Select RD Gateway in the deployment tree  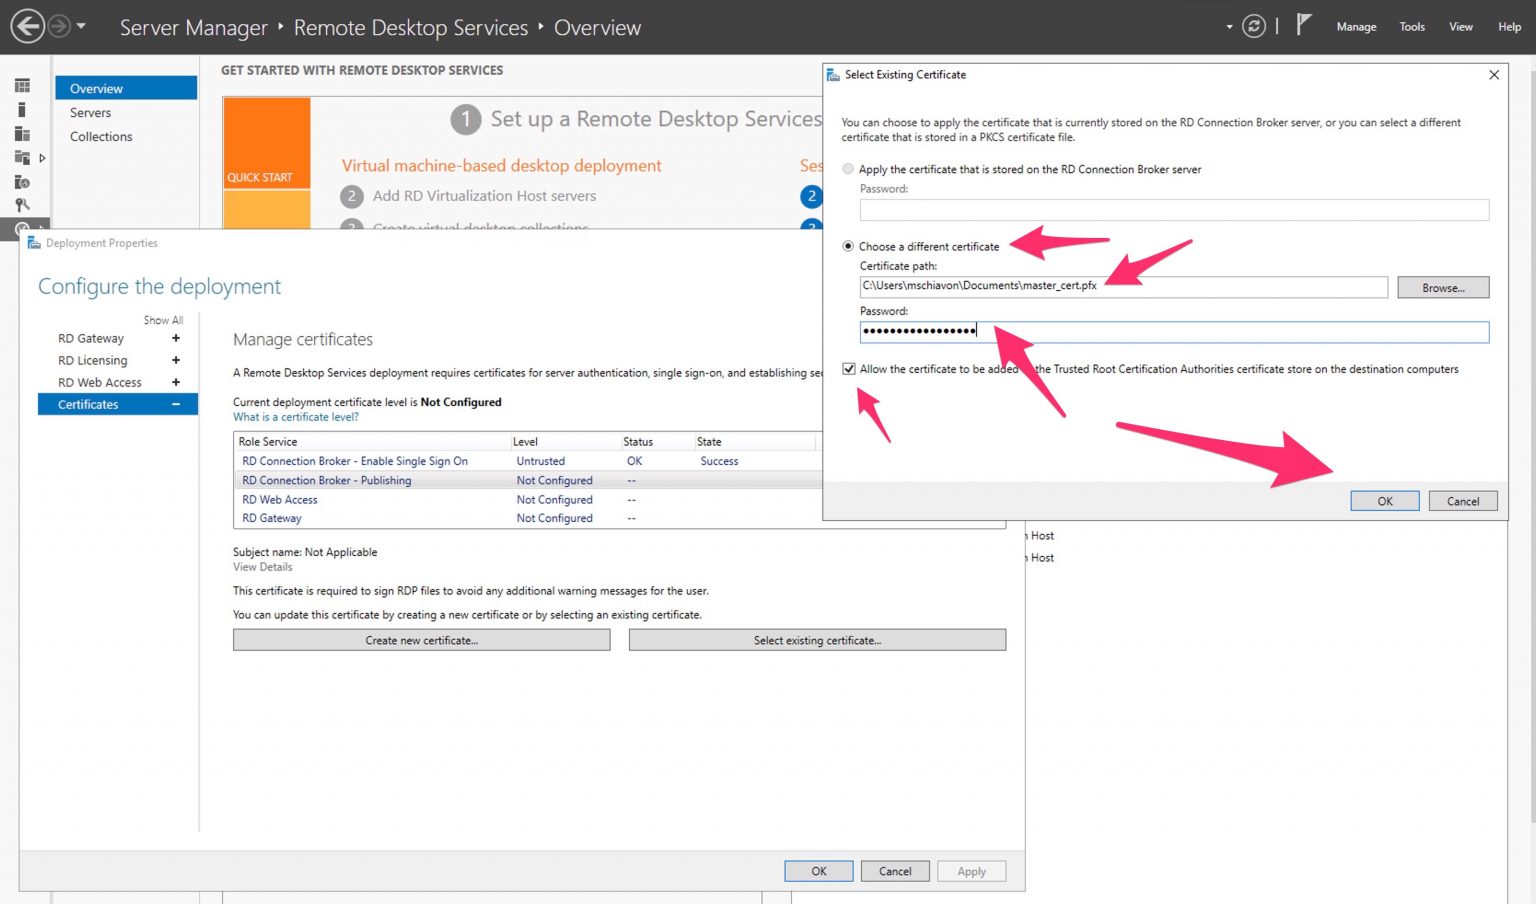click(91, 339)
